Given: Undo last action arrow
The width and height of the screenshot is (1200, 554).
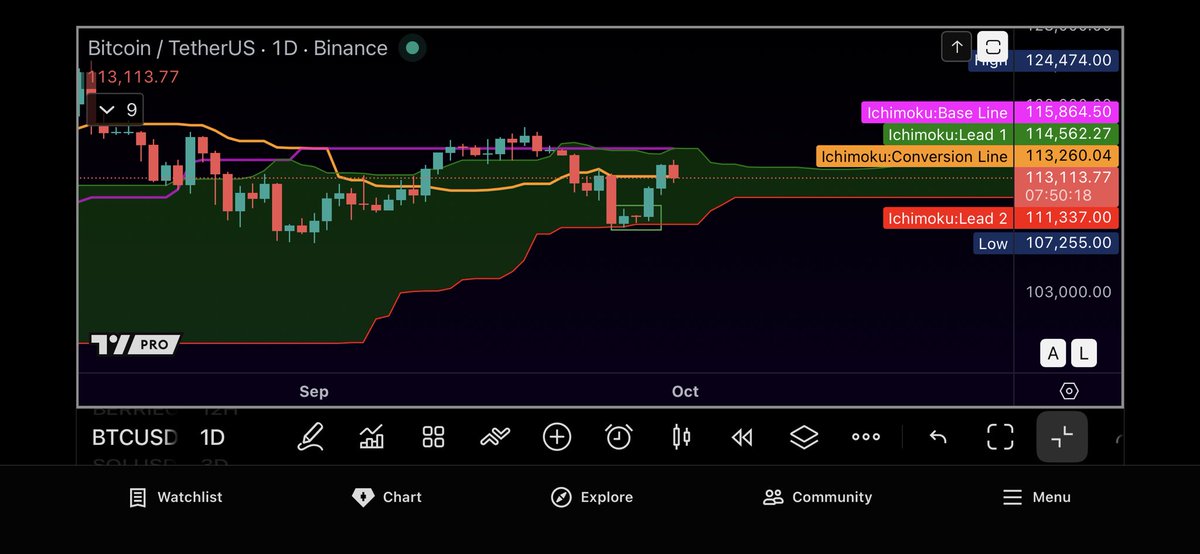Looking at the screenshot, I should click(938, 437).
